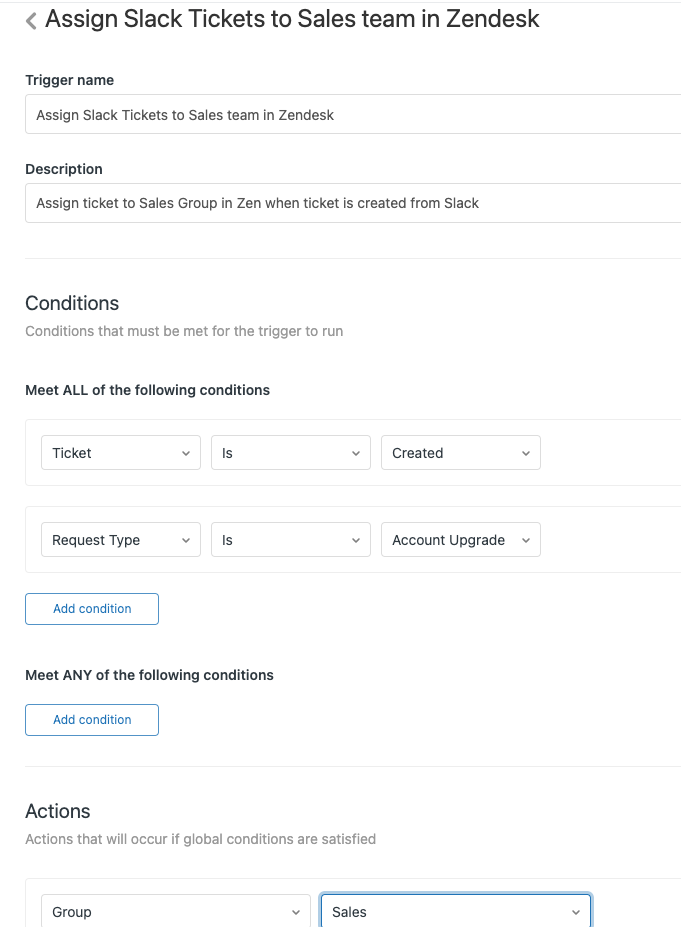Image resolution: width=681 pixels, height=927 pixels.
Task: Click the chevron arrow in the Sales dropdown
Action: [576, 912]
